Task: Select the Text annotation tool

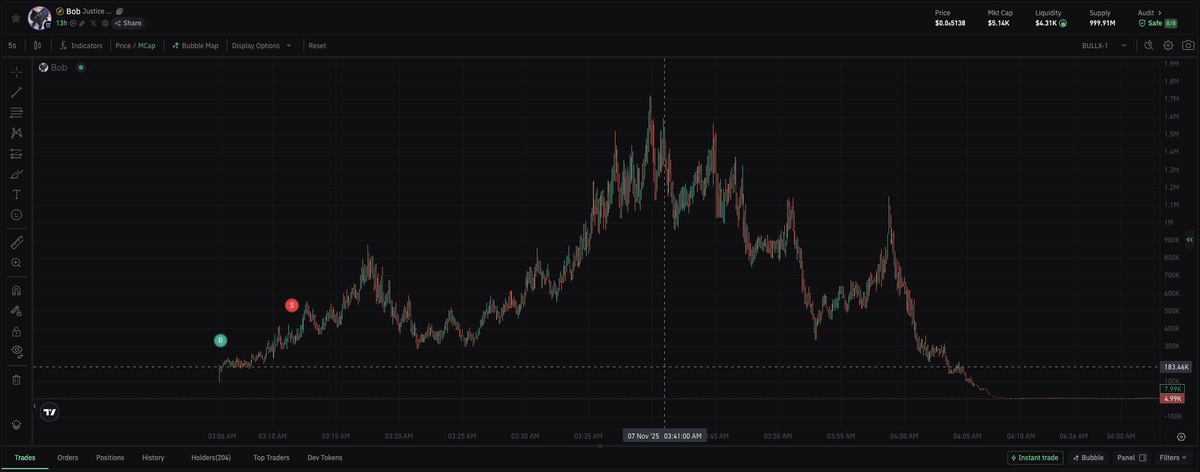Action: point(16,194)
